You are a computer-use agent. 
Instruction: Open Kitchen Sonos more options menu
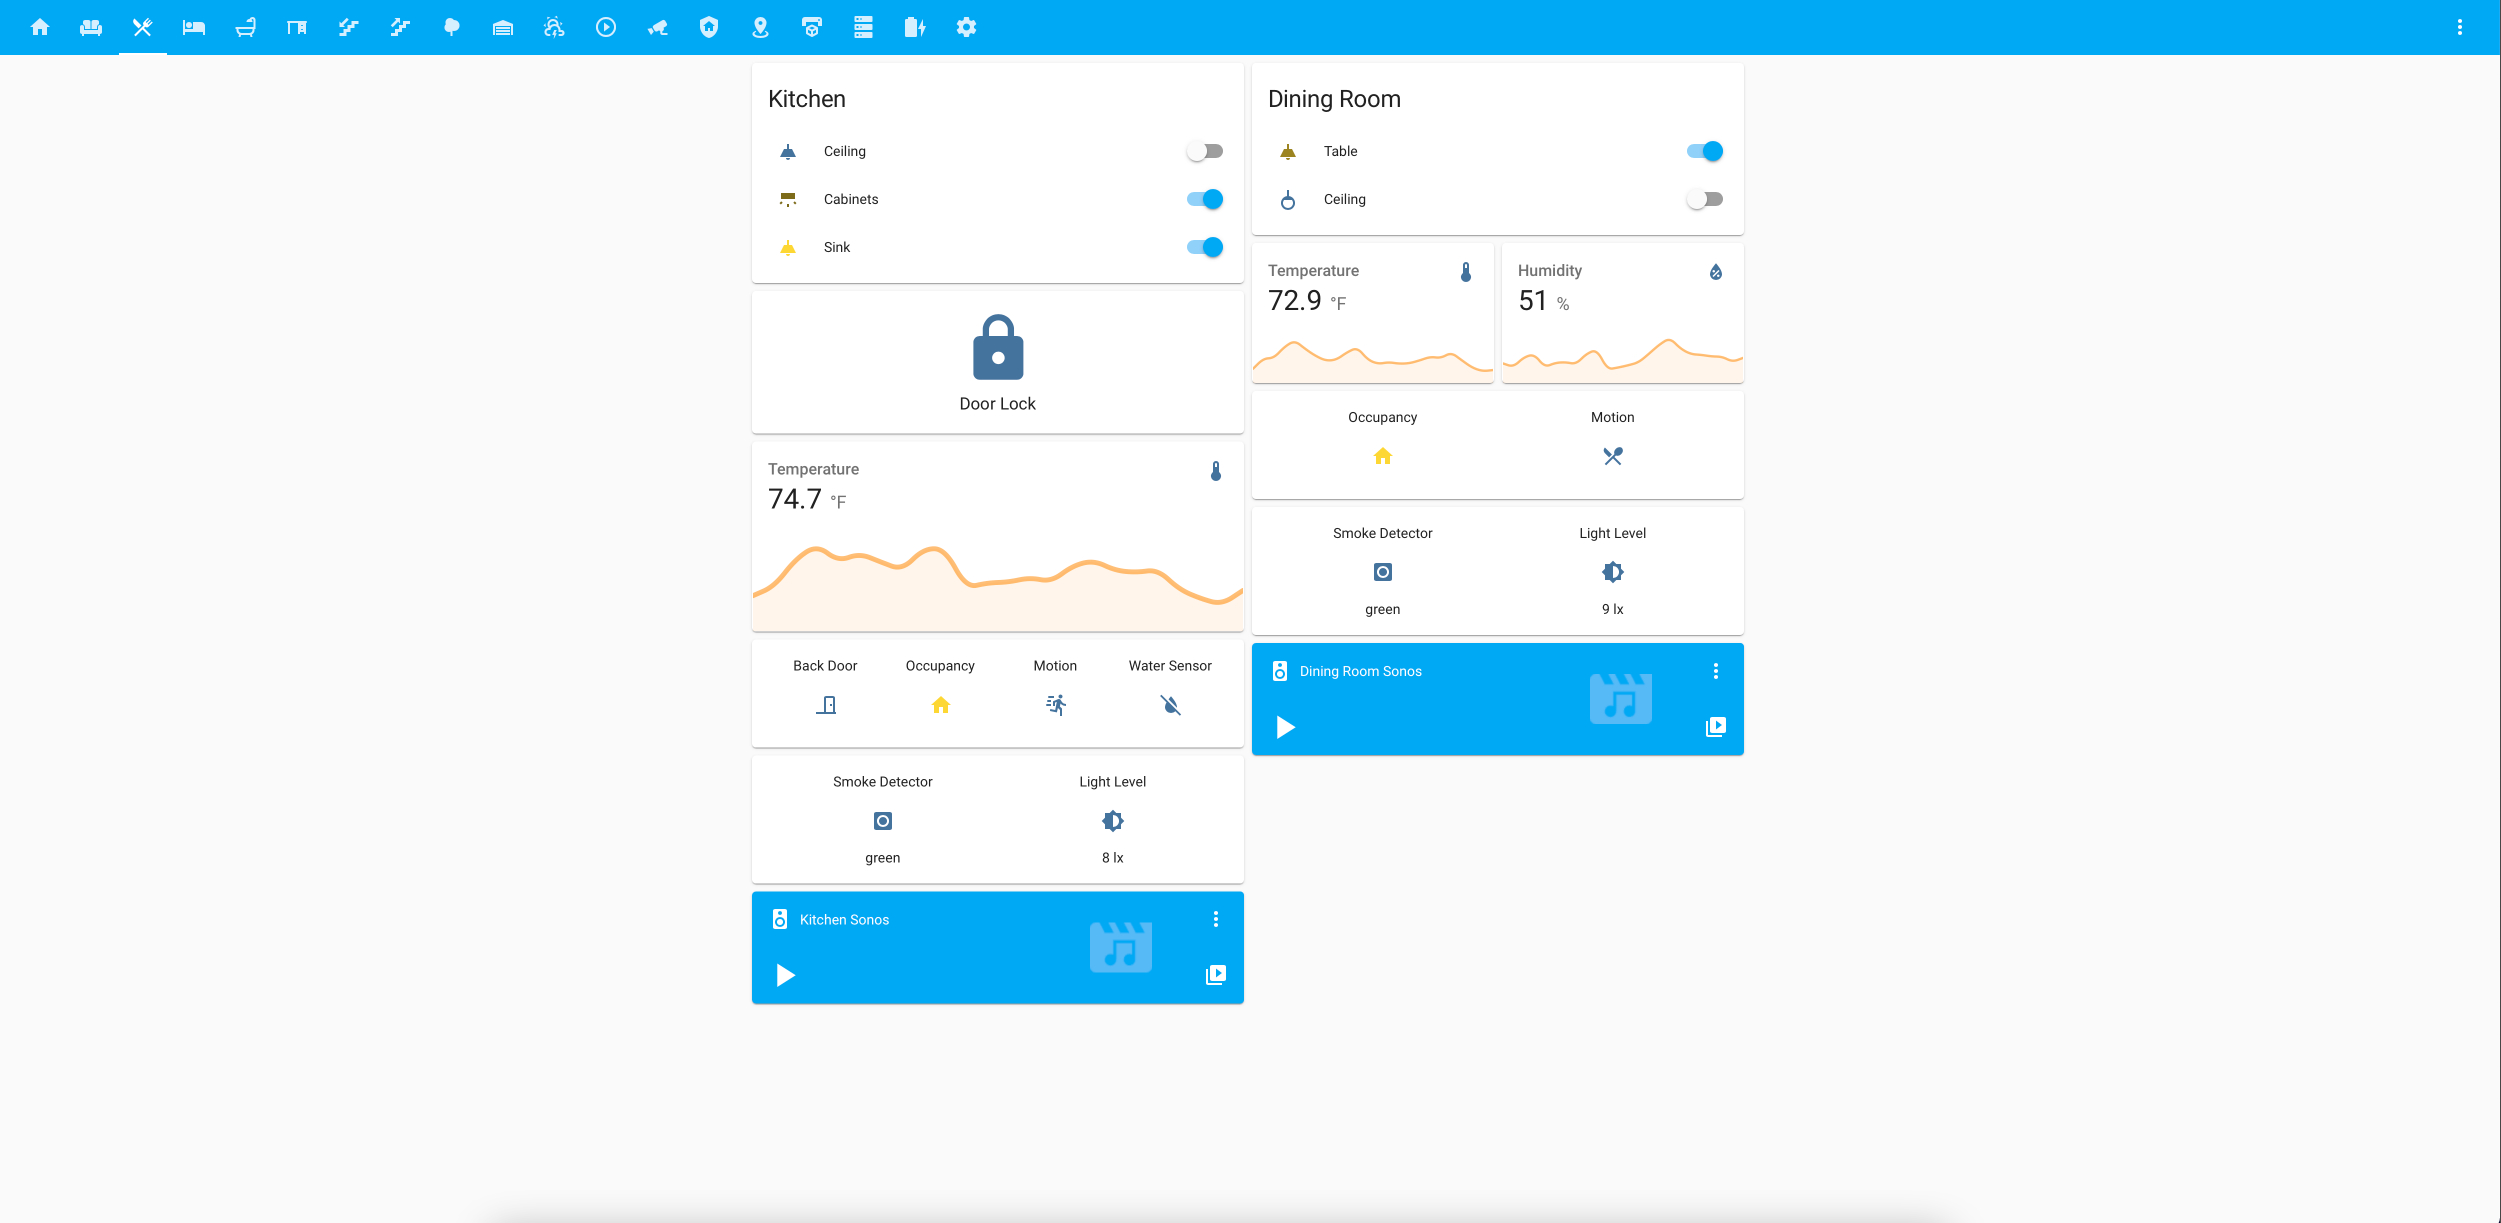pos(1215,919)
